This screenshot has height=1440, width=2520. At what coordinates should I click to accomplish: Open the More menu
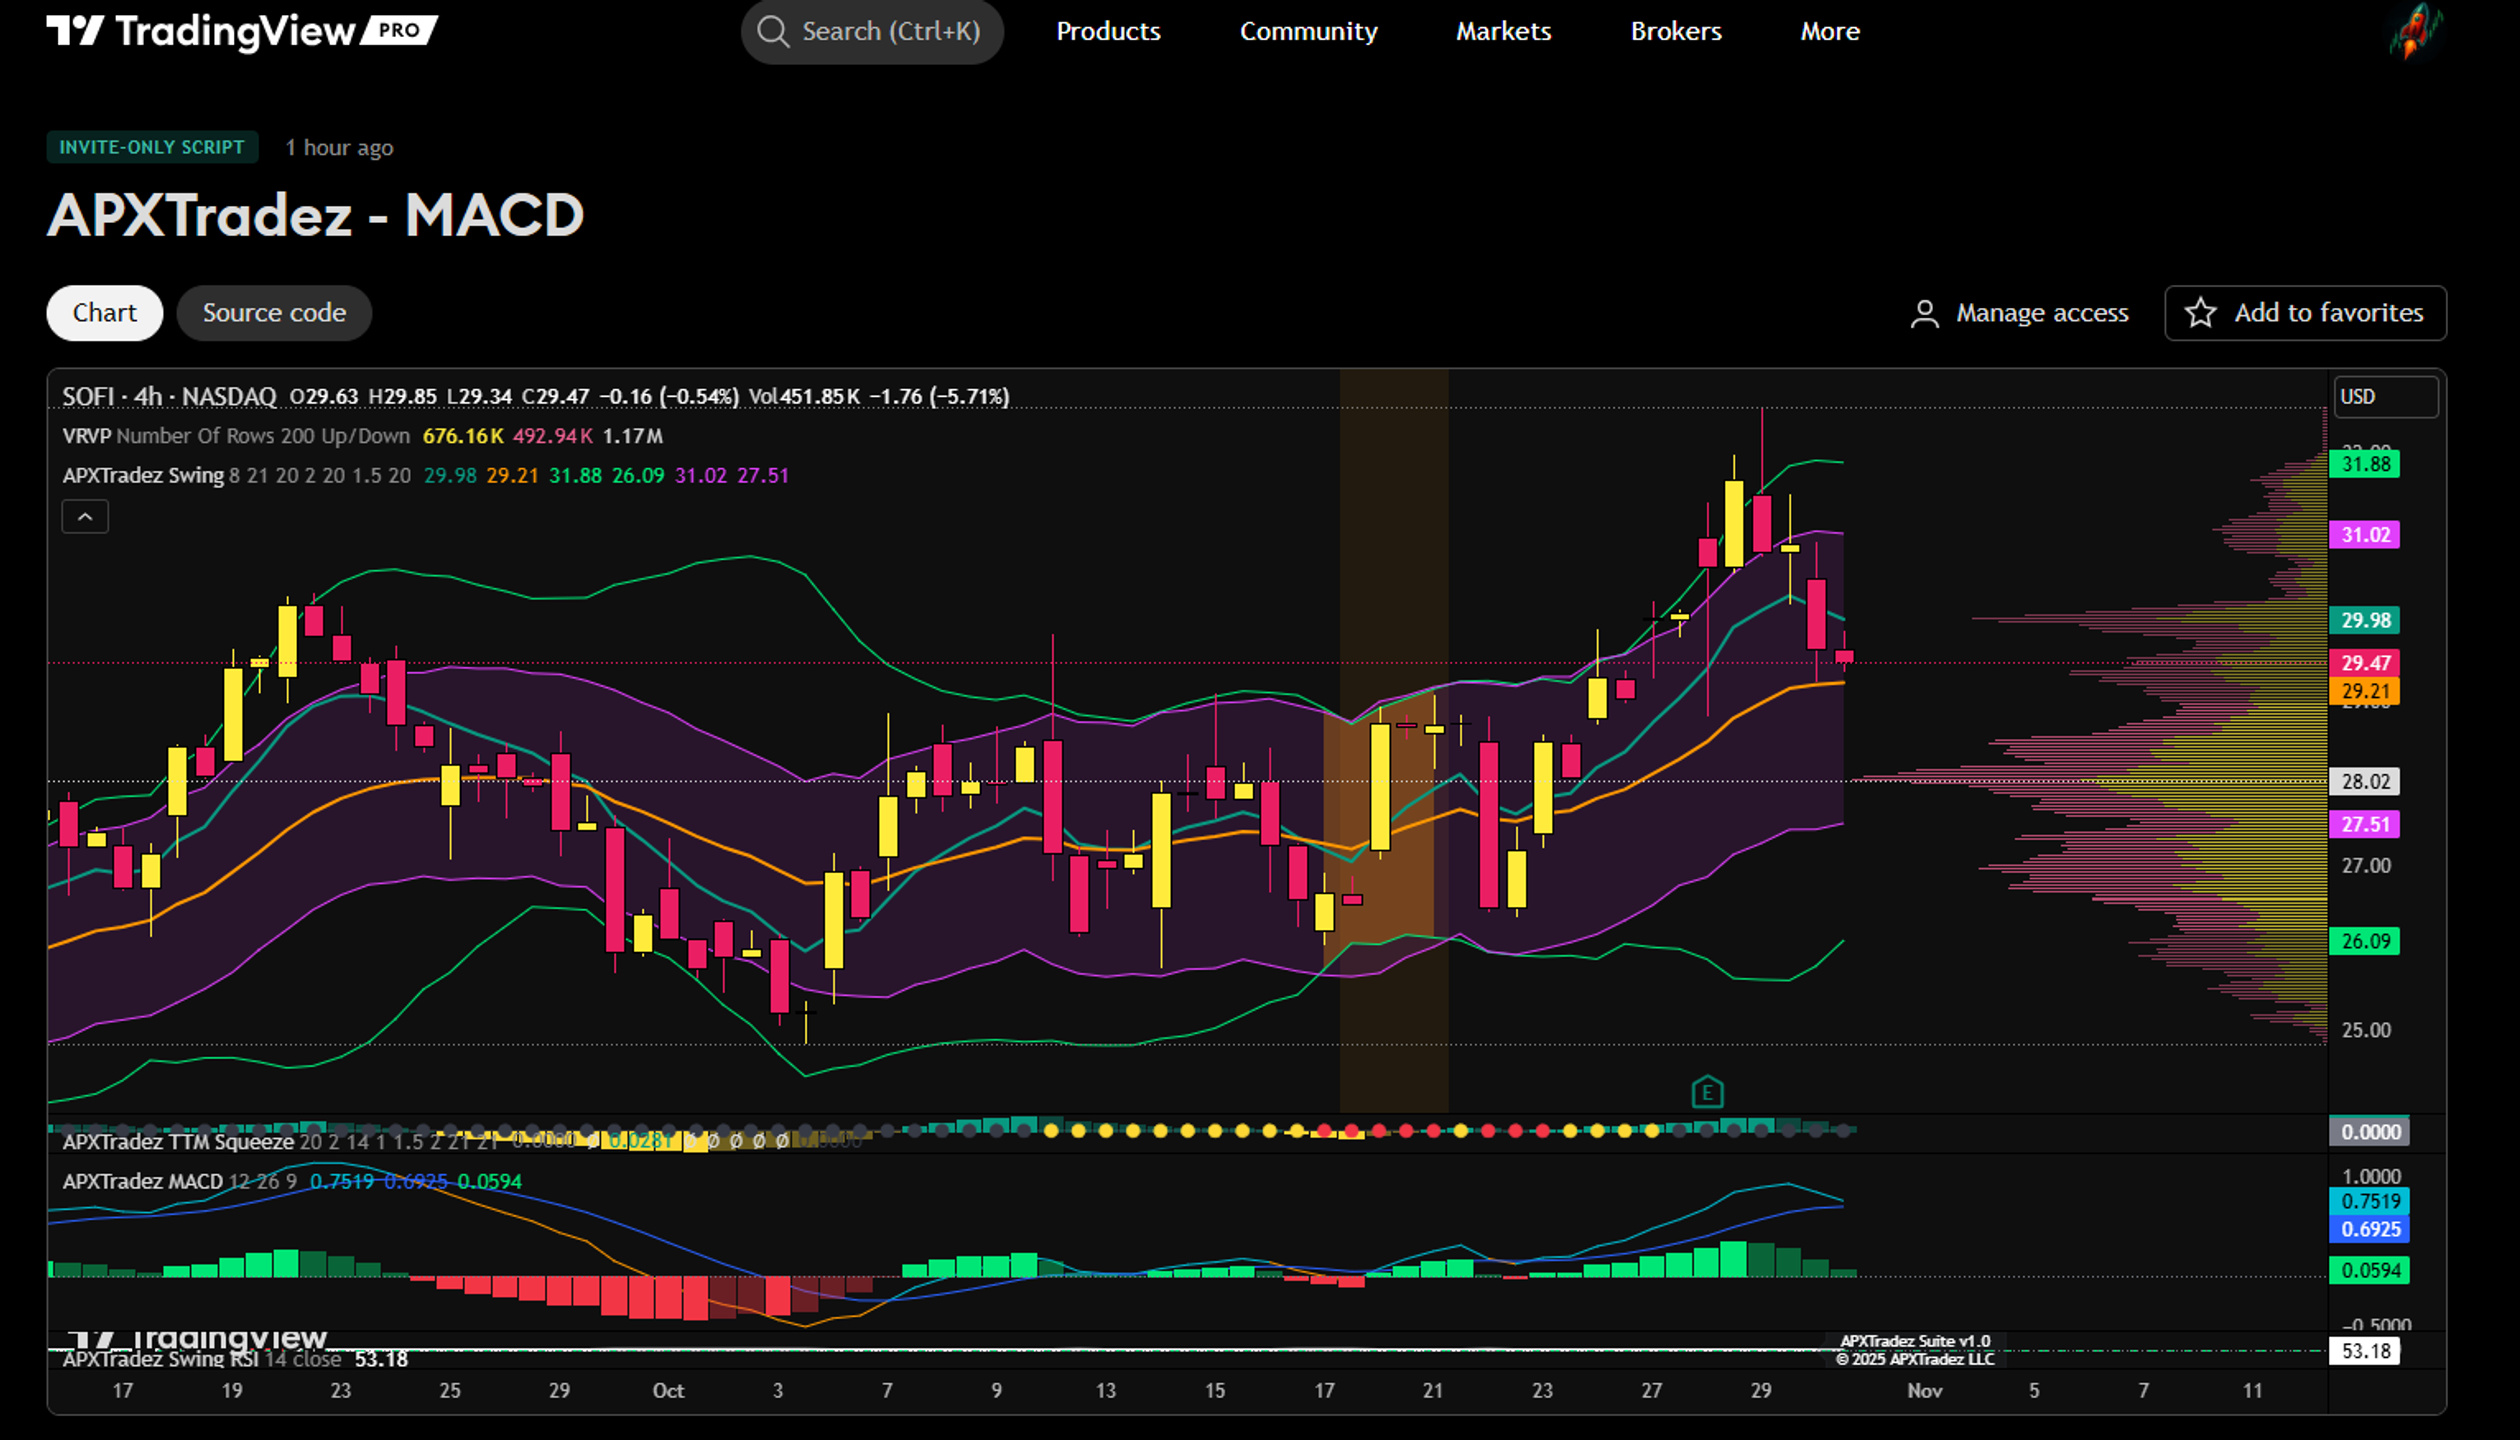point(1830,32)
